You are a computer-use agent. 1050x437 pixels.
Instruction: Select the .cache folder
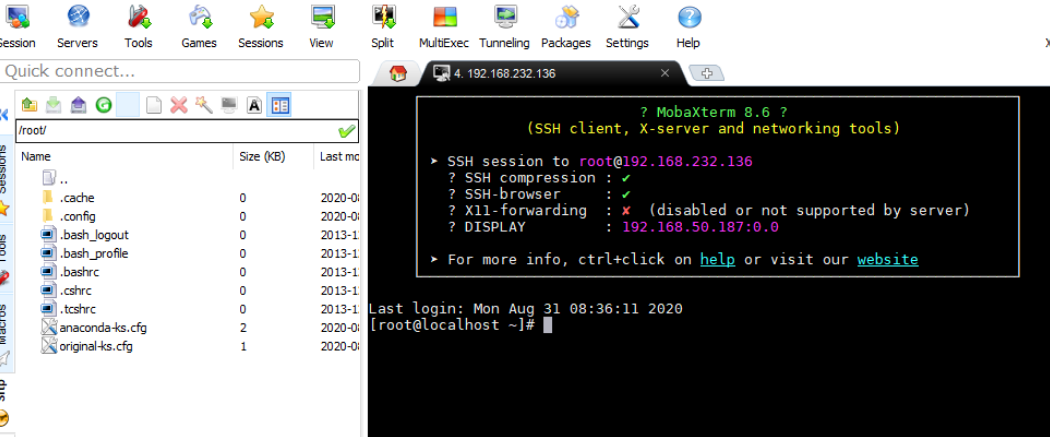pos(67,197)
